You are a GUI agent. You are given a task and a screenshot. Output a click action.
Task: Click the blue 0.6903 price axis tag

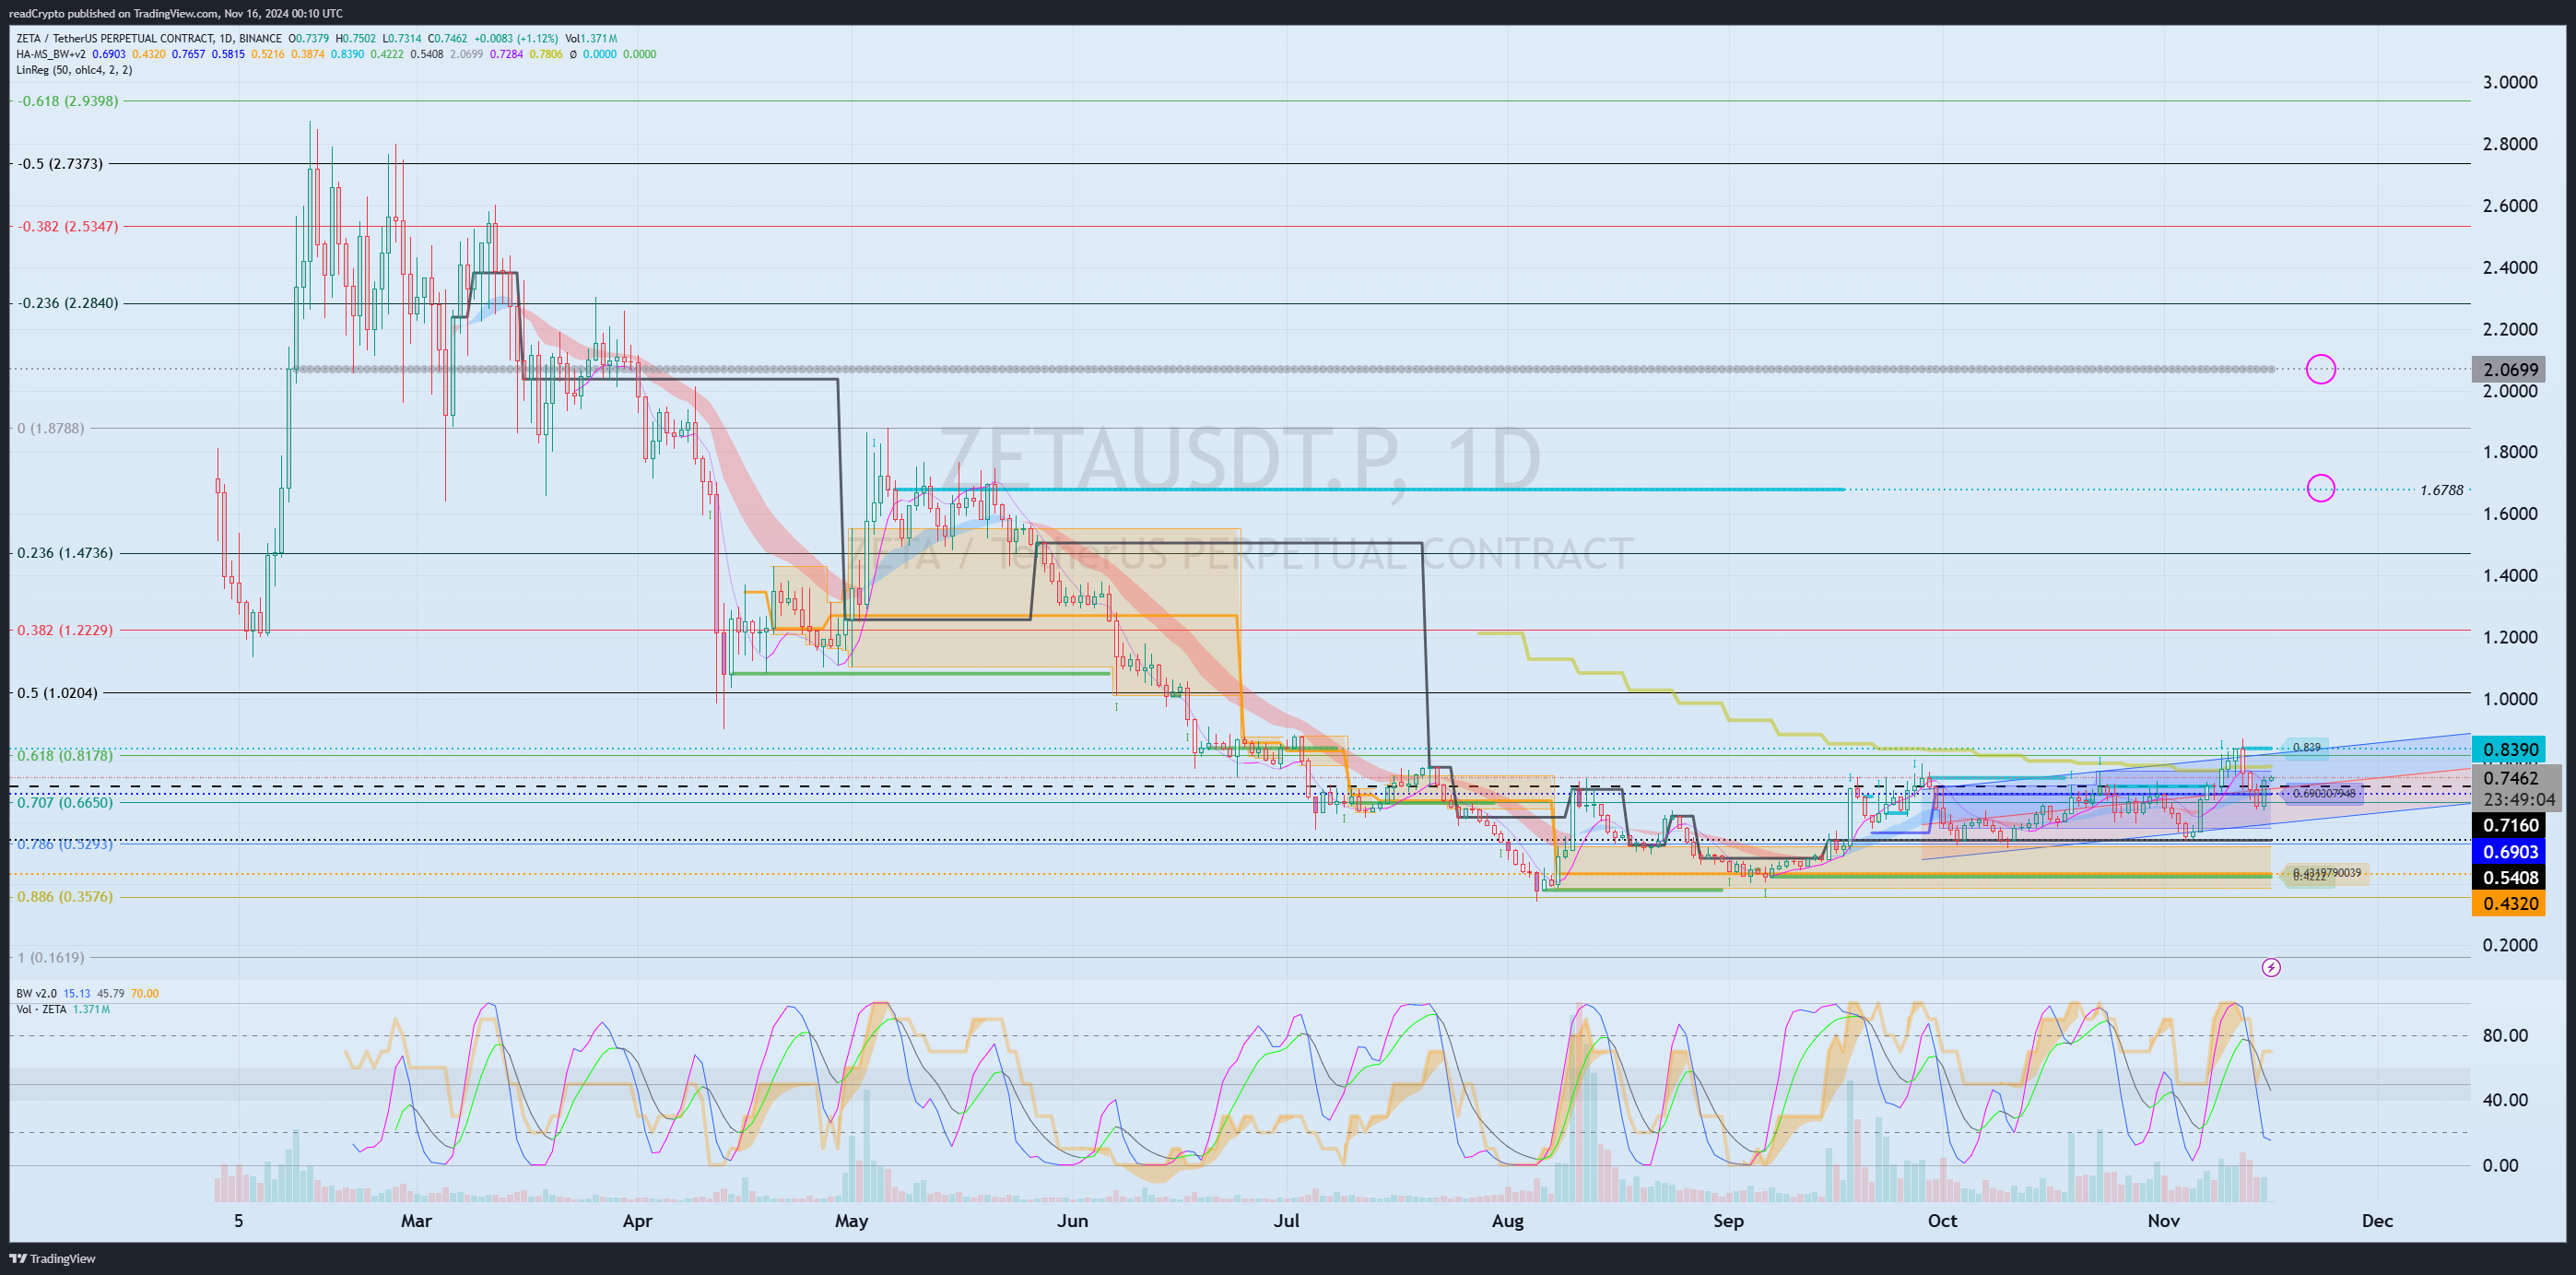tap(2509, 852)
